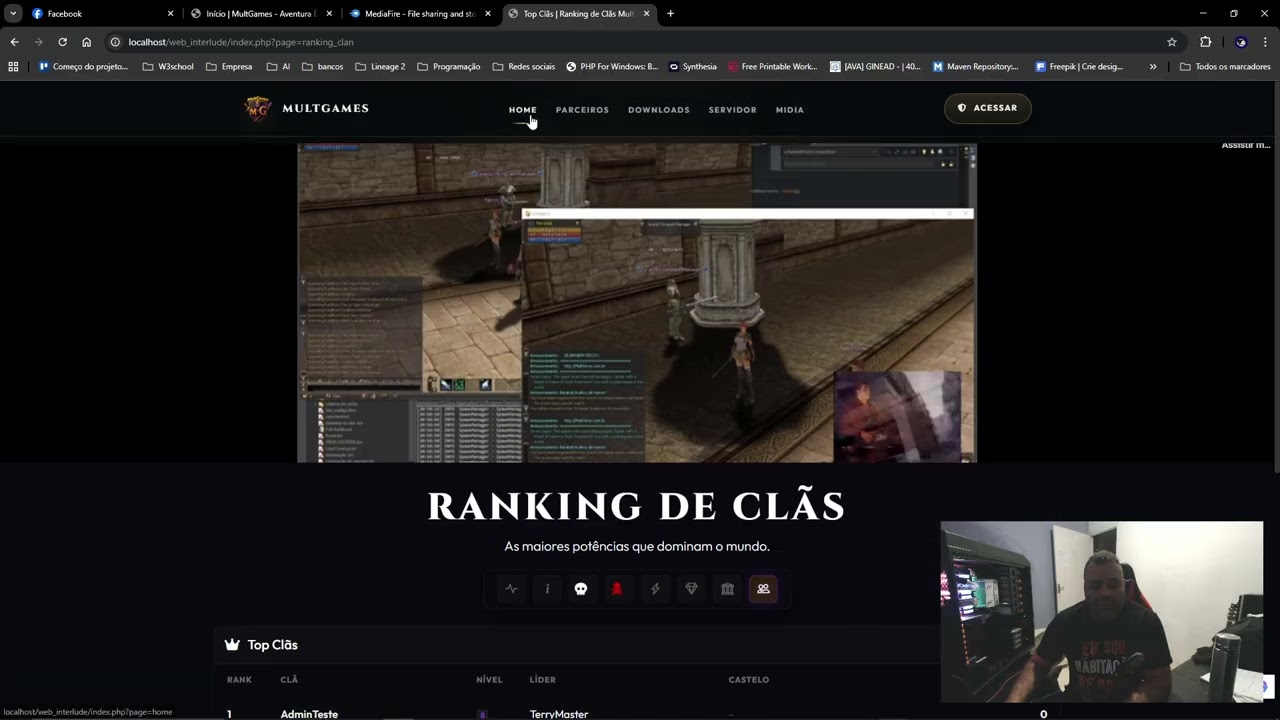Click the NÍVEL column header
This screenshot has height=720, width=1280.
[489, 680]
